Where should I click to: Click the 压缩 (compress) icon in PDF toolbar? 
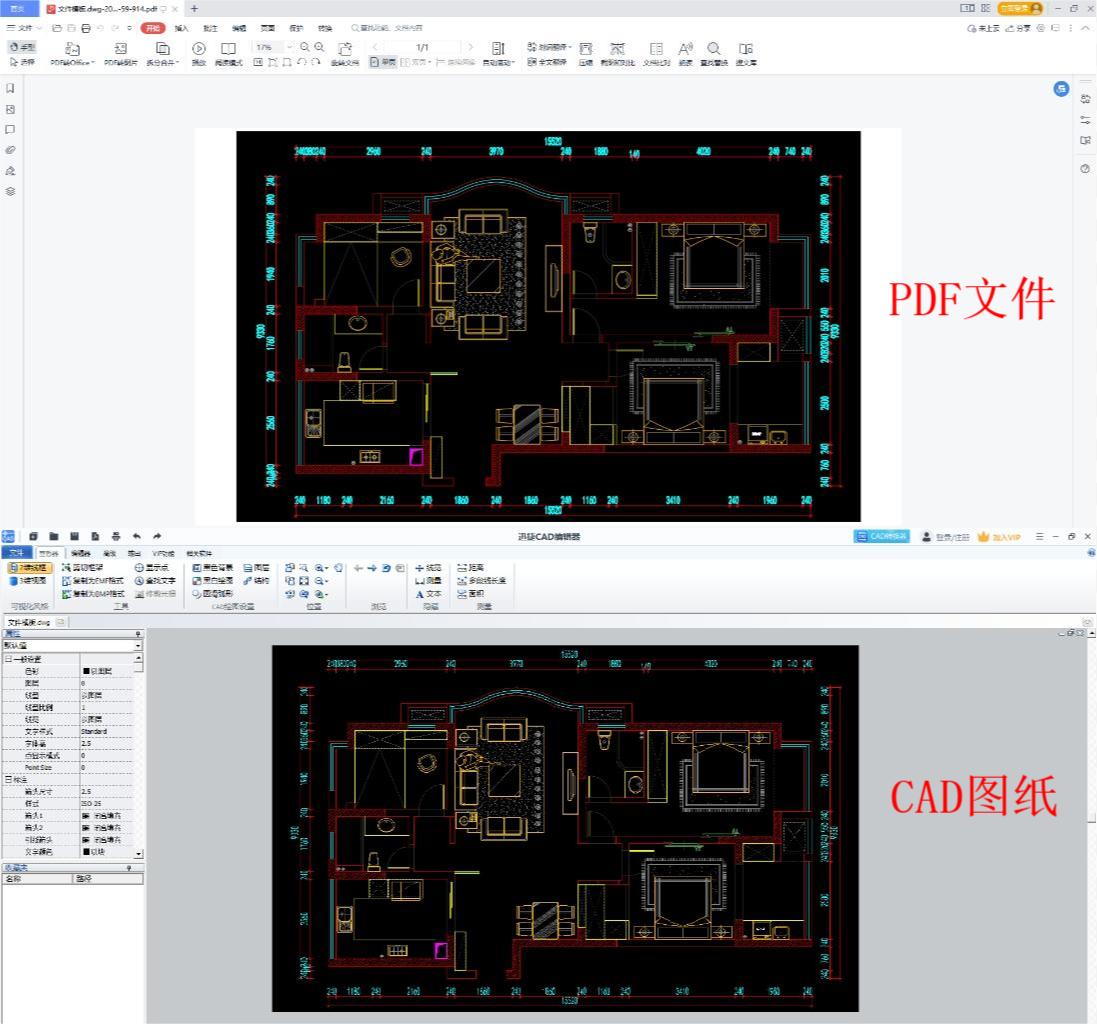587,50
